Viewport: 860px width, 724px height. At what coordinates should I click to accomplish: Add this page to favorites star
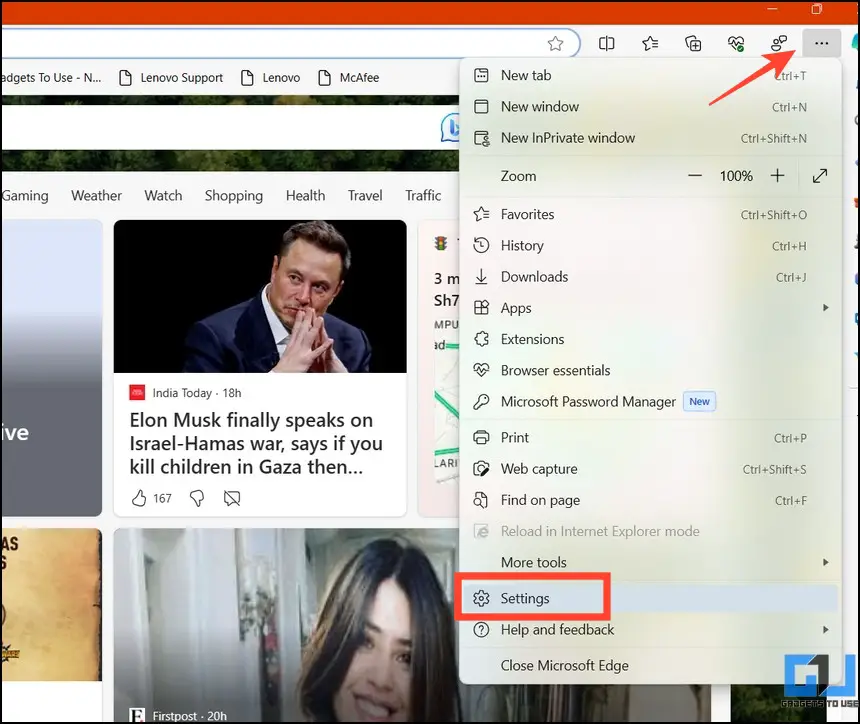point(555,43)
